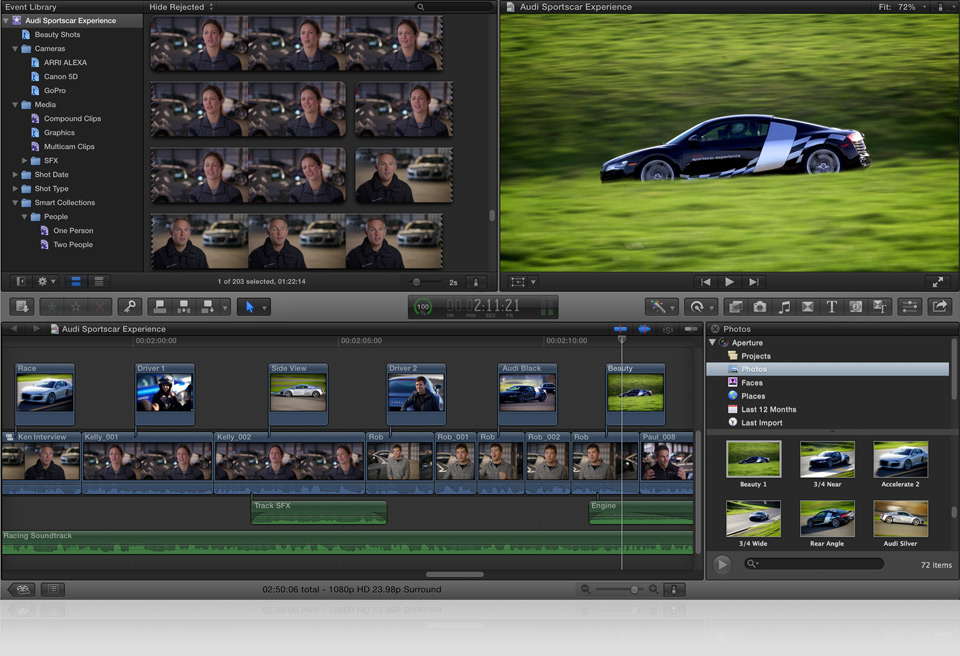Toggle timeline audio skimming button
Image resolution: width=960 pixels, height=656 pixels.
[x=644, y=329]
